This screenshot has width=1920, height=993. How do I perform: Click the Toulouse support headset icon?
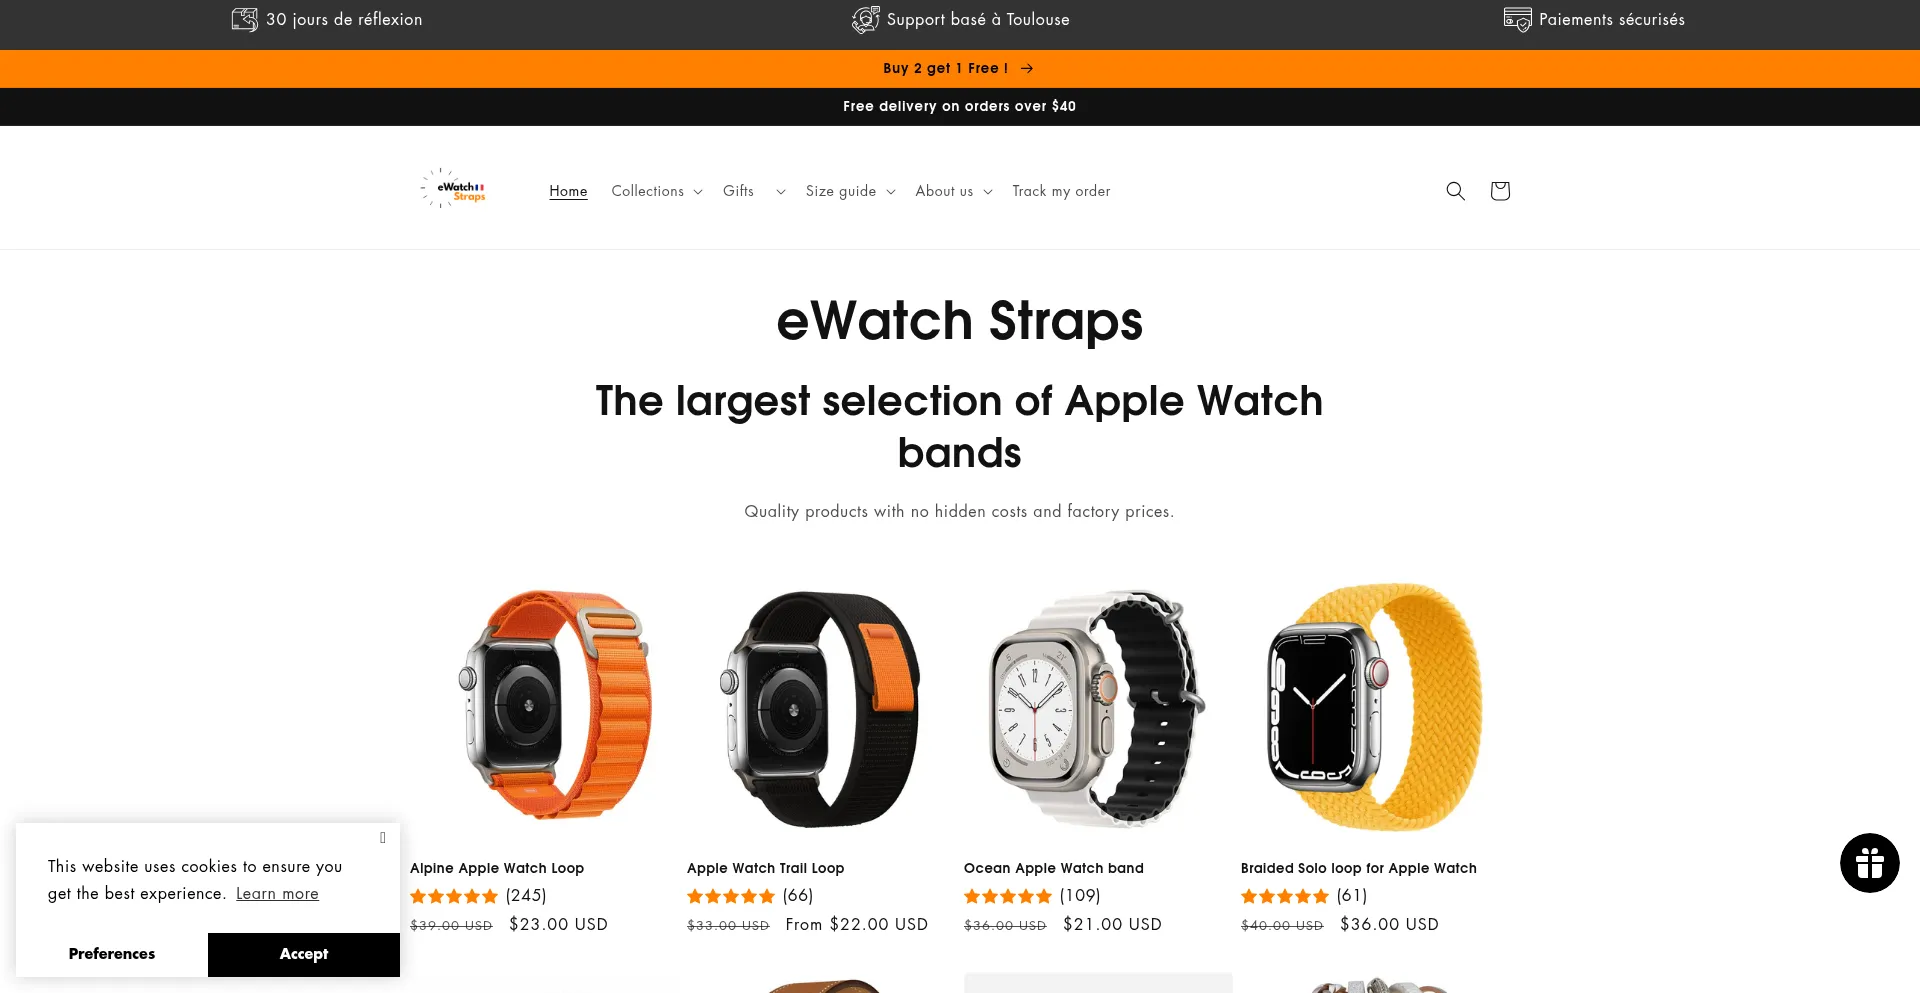pyautogui.click(x=865, y=20)
